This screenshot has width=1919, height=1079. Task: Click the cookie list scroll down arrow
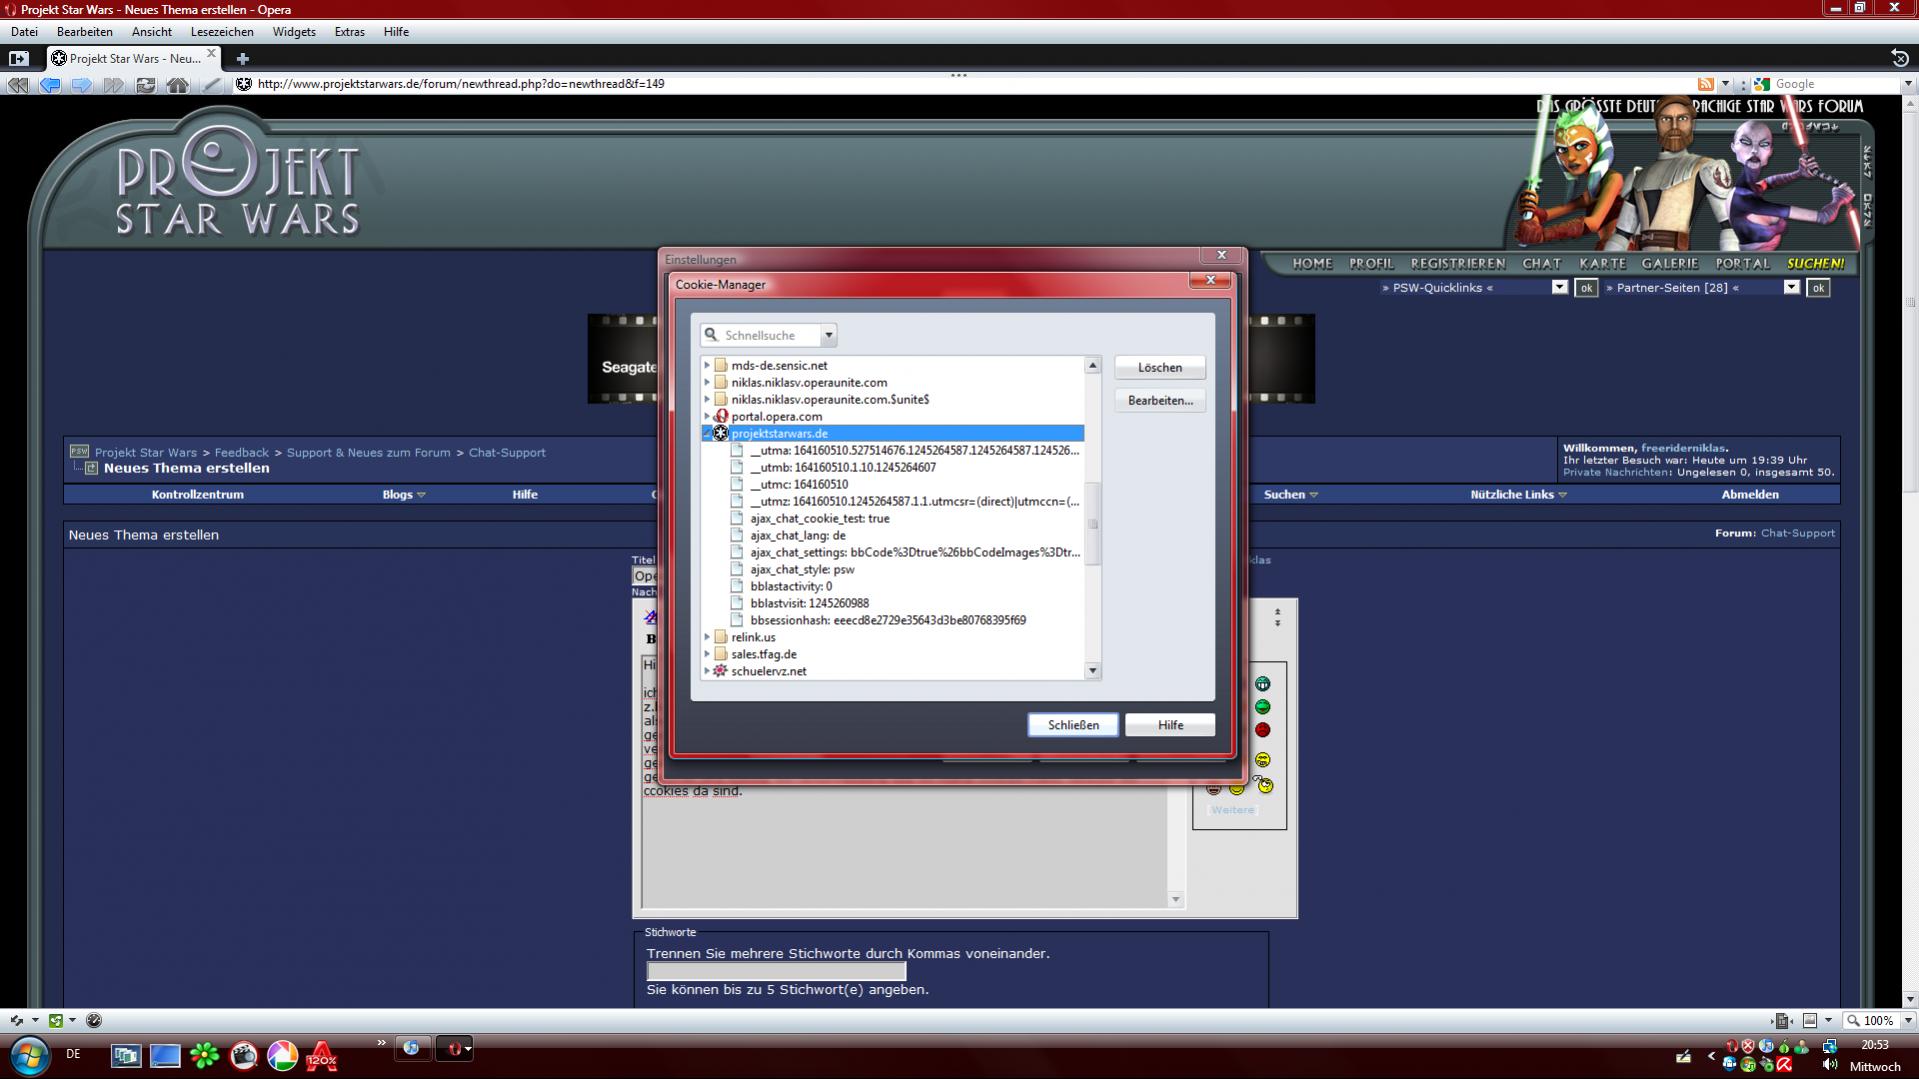tap(1093, 672)
